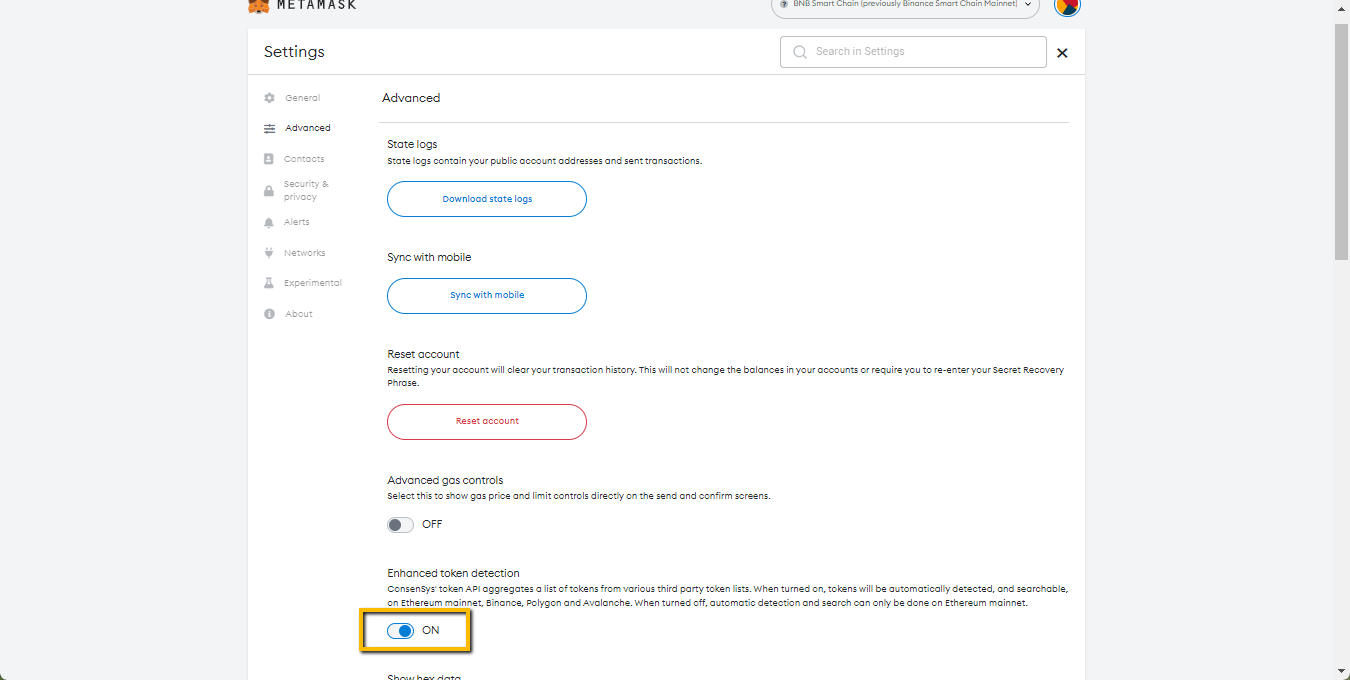Open Alerts settings
Screen dimensions: 1350x680
297,222
